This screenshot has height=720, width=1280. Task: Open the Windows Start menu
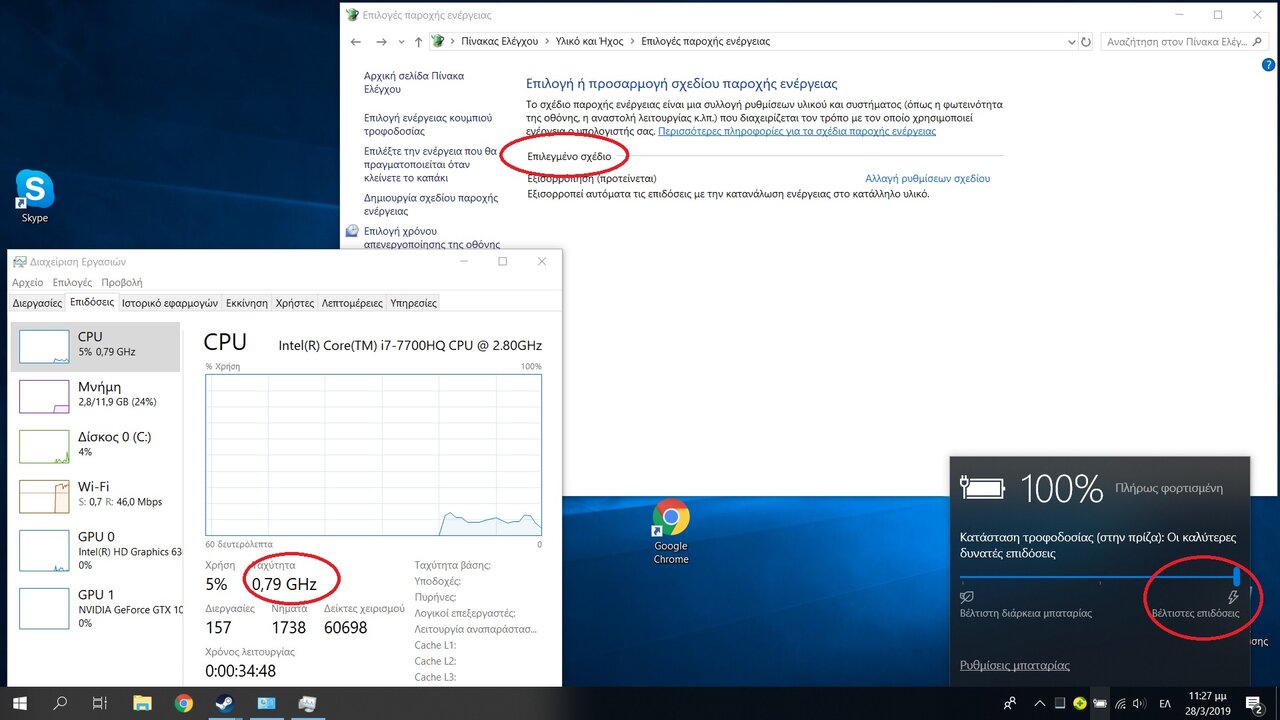point(19,703)
